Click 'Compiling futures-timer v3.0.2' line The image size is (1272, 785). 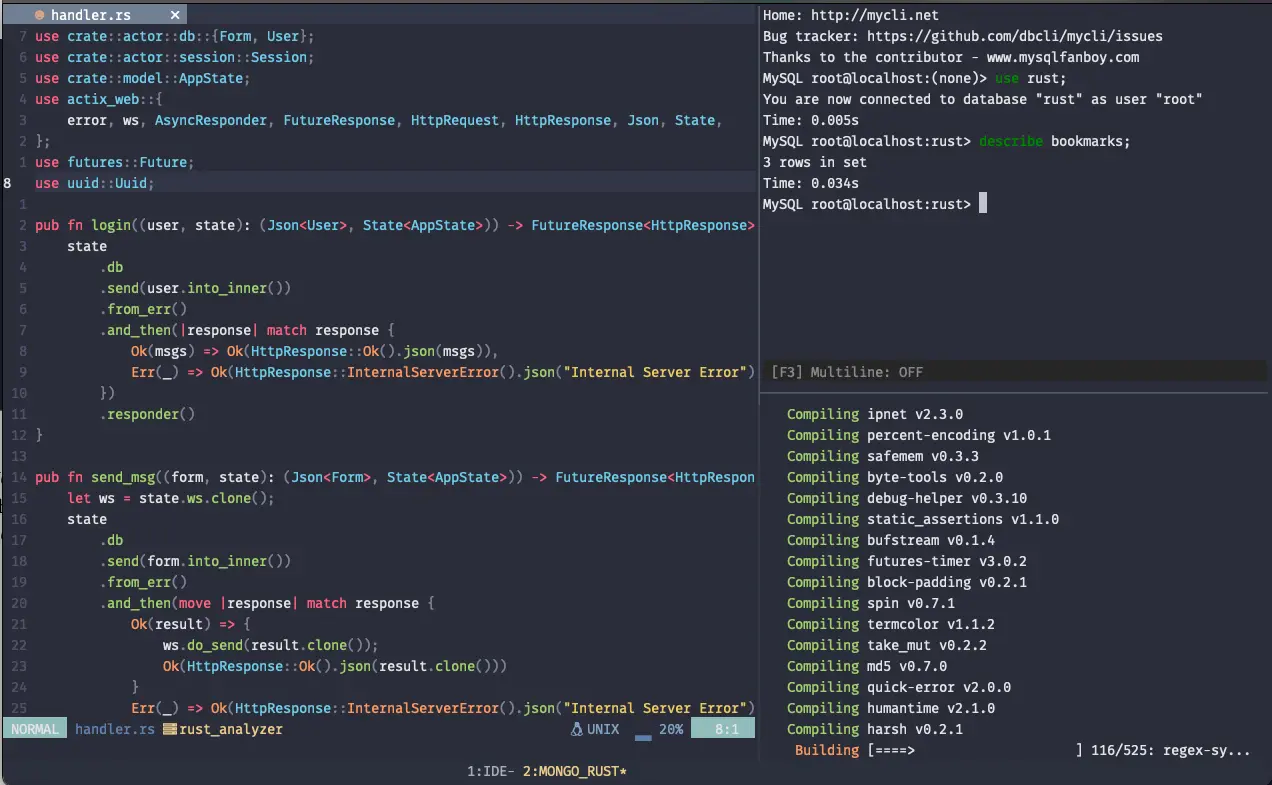(907, 561)
